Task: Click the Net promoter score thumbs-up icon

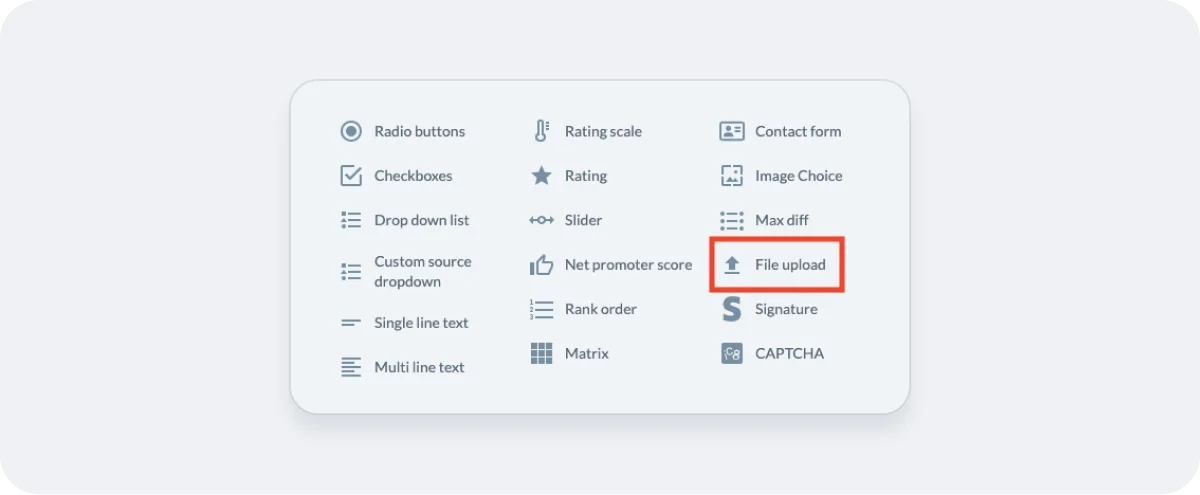Action: pyautogui.click(x=541, y=265)
